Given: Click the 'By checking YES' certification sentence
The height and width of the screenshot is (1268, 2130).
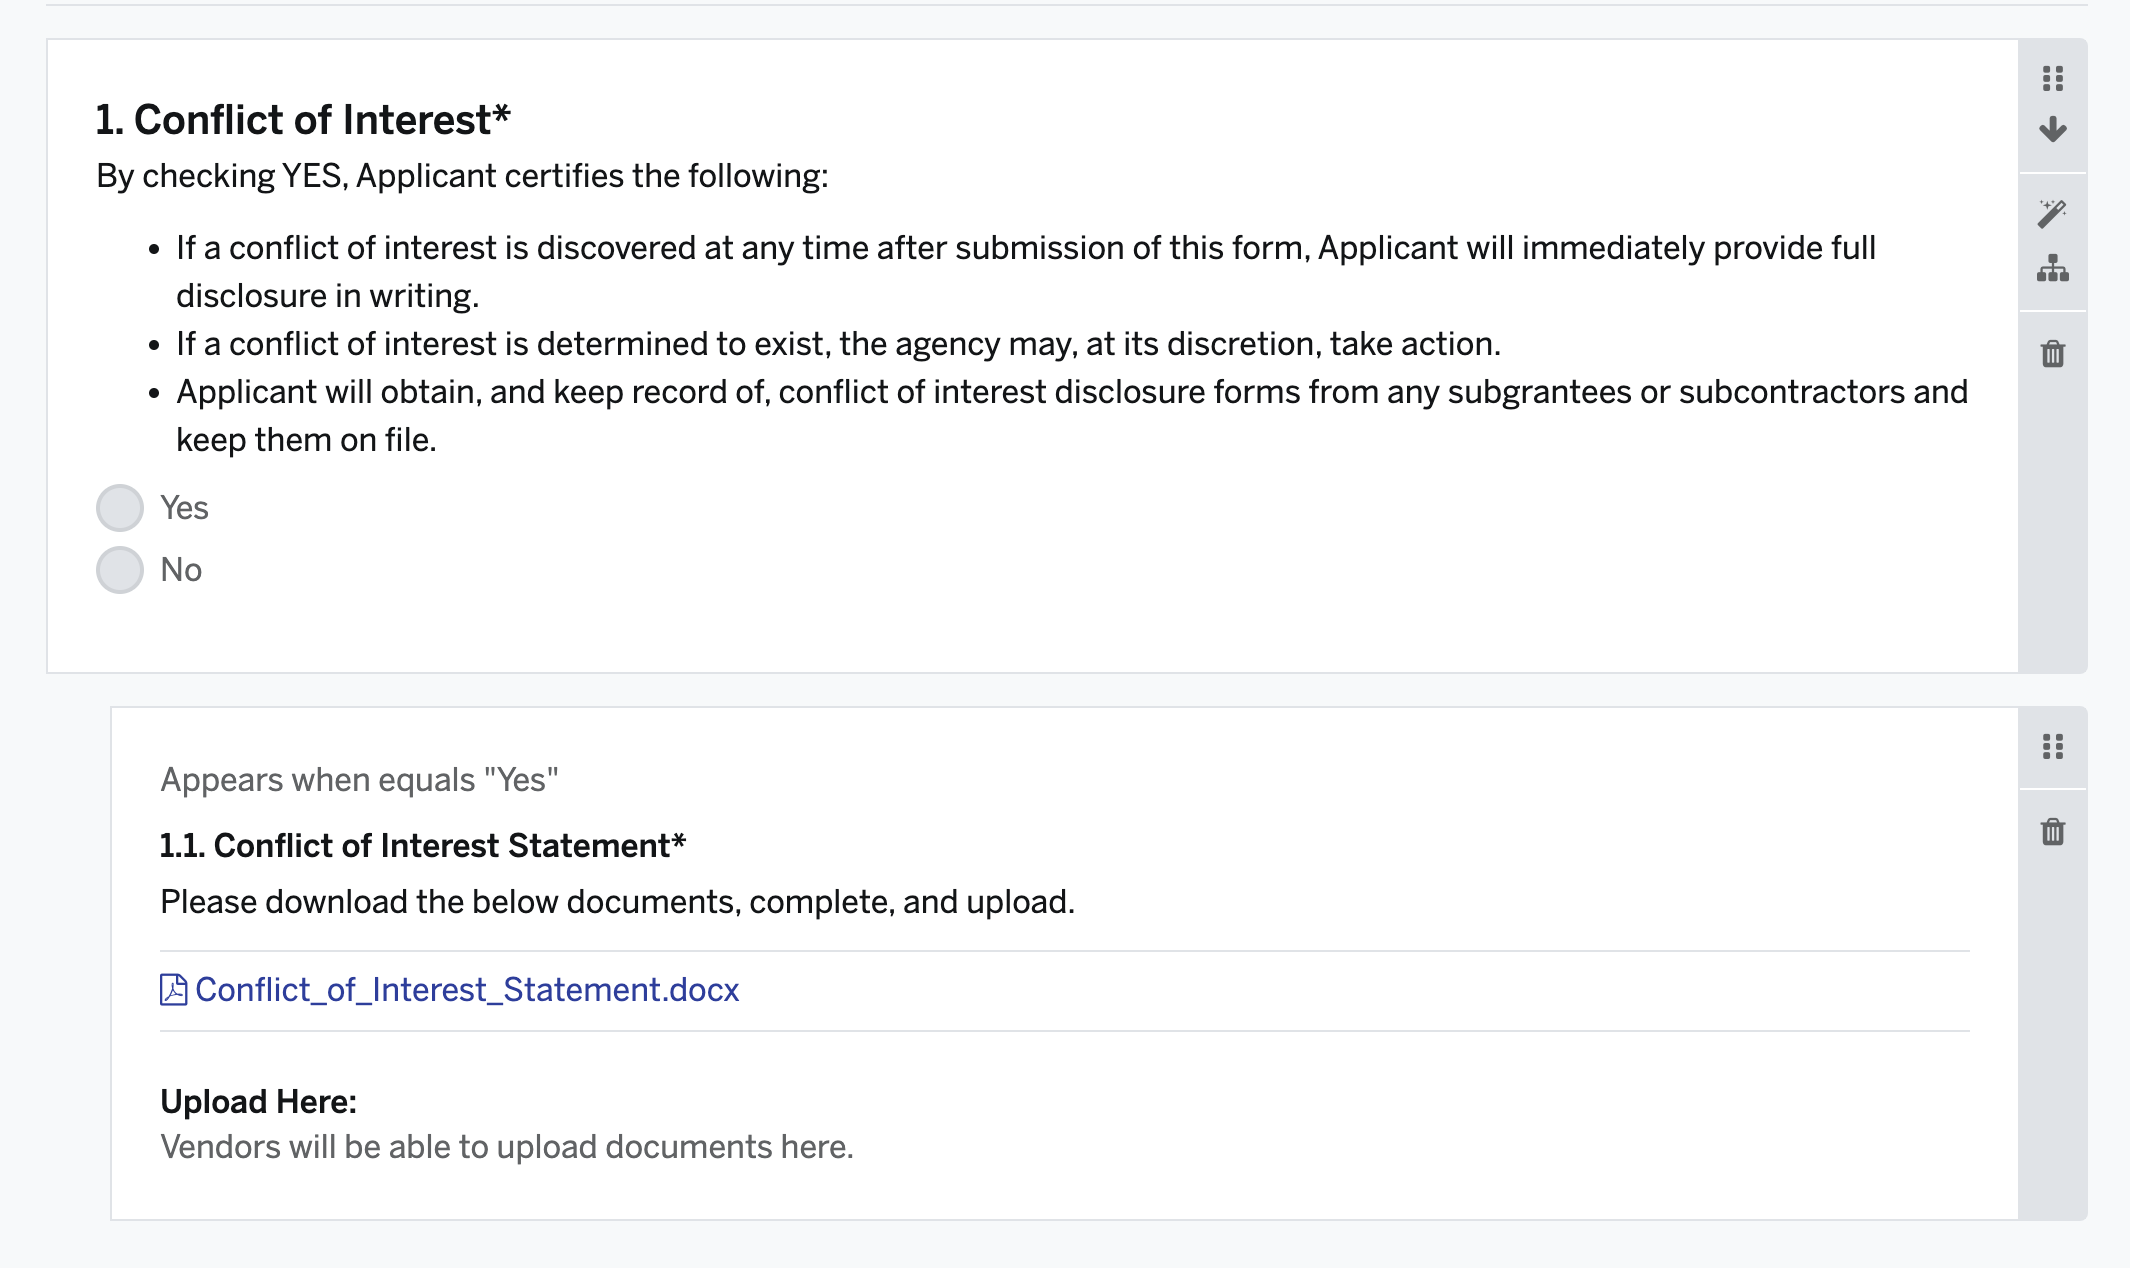Looking at the screenshot, I should 462,176.
